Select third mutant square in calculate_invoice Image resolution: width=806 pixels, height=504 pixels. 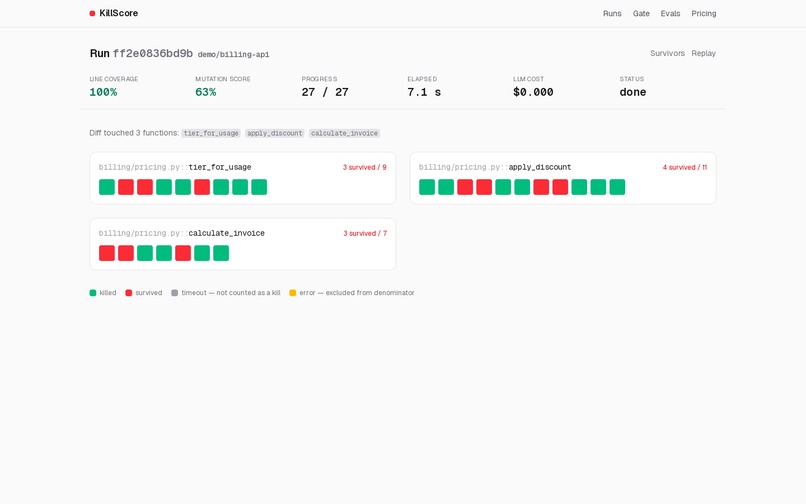click(x=145, y=253)
